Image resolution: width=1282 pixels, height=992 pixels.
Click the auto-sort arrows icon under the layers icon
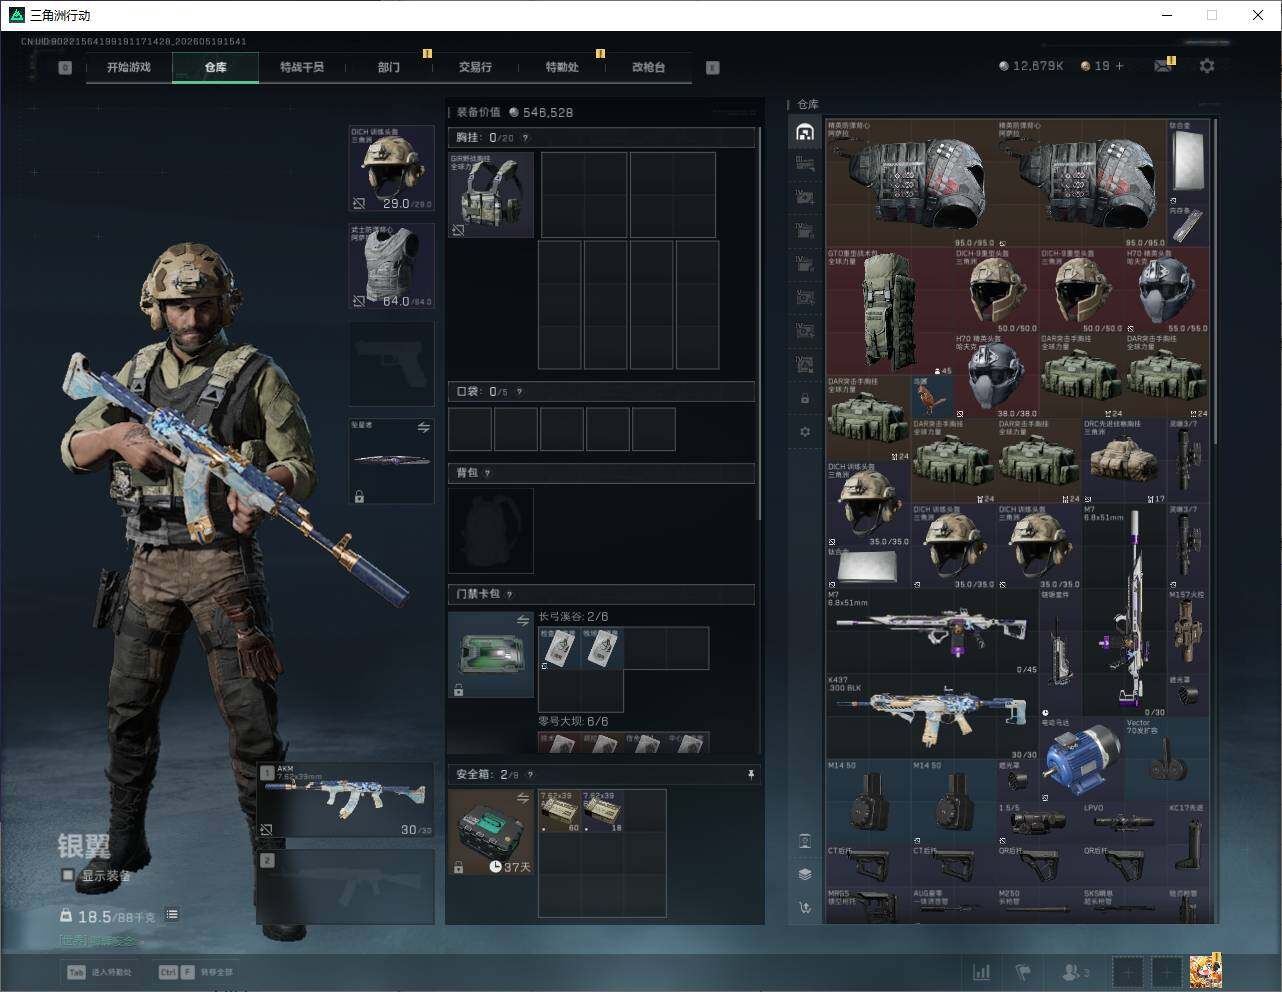(x=805, y=907)
